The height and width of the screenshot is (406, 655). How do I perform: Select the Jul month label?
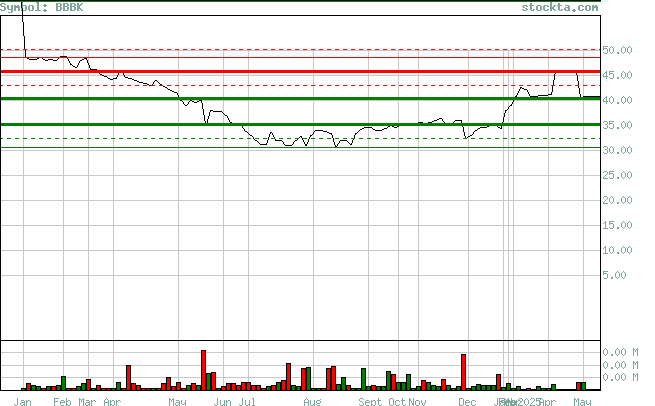point(247,402)
